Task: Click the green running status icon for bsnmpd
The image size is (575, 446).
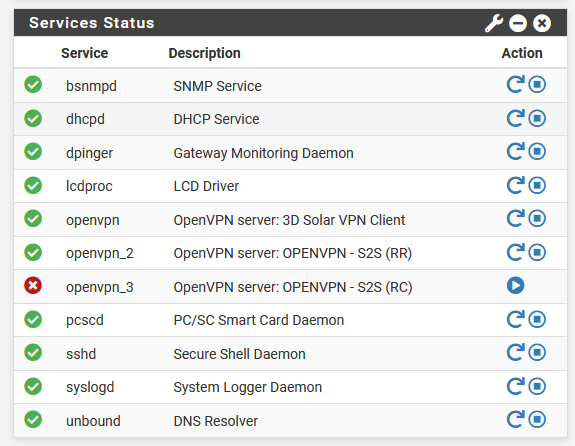Action: point(33,84)
